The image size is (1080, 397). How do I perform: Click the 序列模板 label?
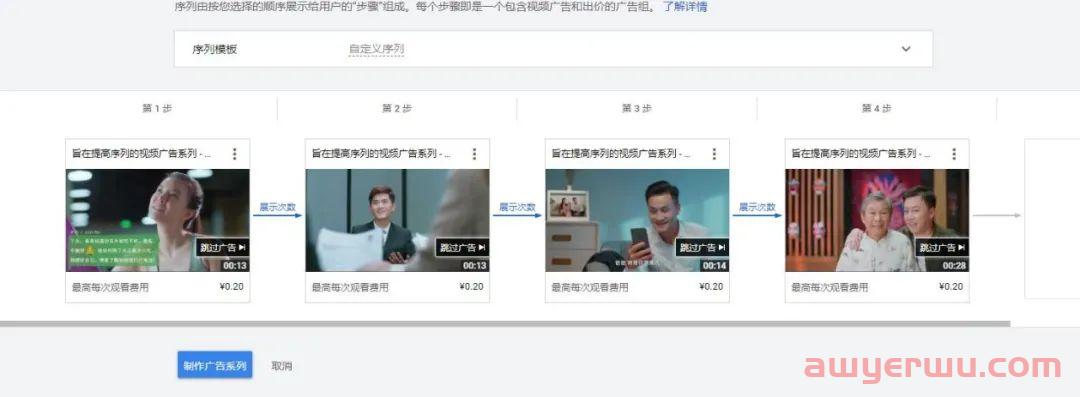click(215, 50)
